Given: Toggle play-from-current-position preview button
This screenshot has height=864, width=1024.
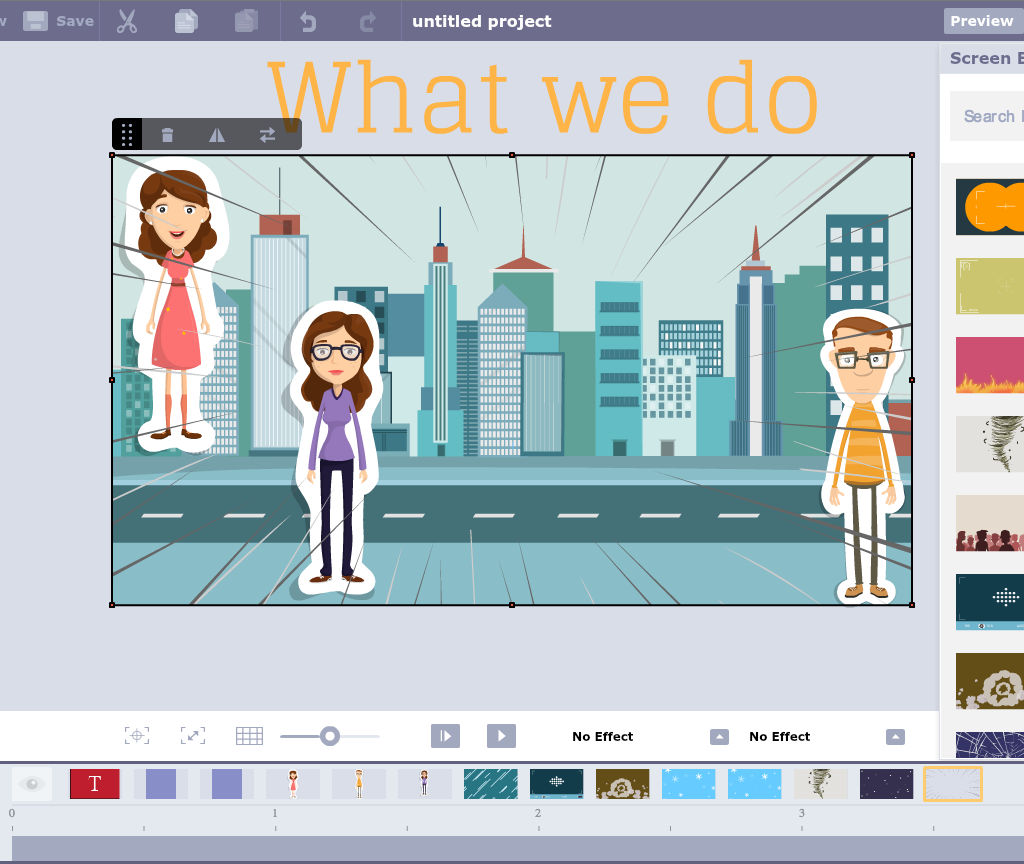Looking at the screenshot, I should click(x=445, y=736).
